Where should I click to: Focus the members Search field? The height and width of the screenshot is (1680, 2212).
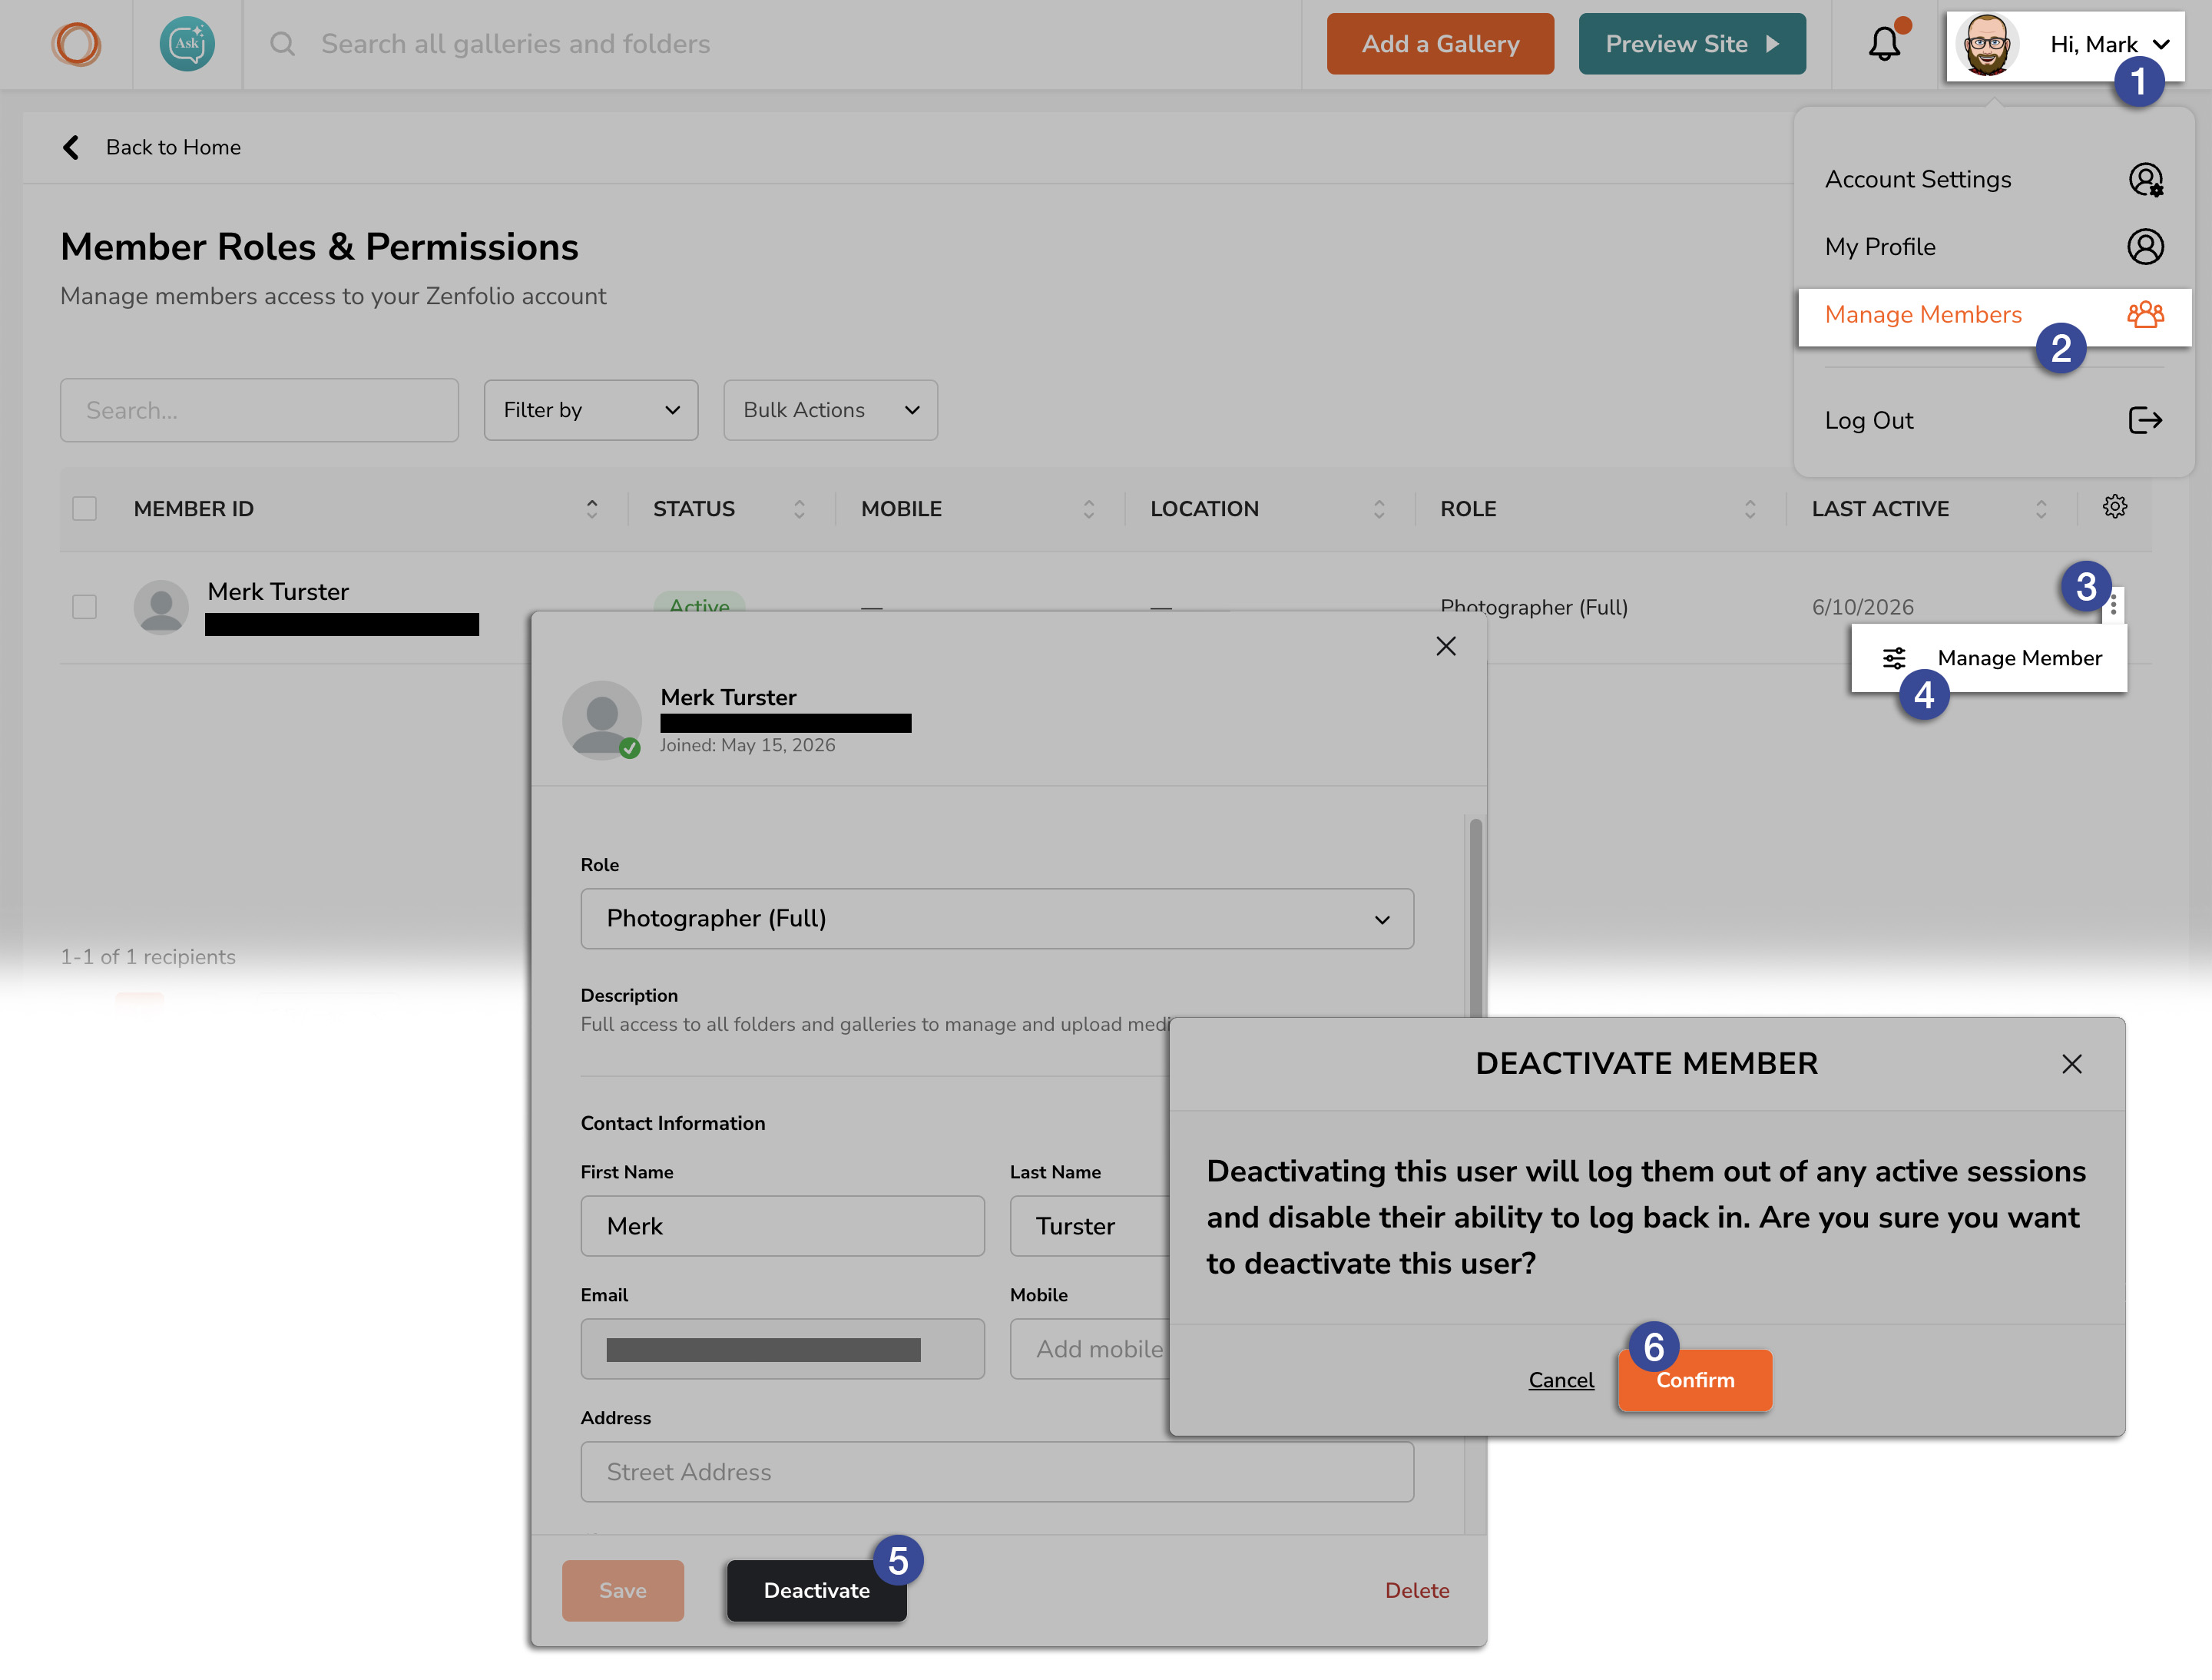259,410
